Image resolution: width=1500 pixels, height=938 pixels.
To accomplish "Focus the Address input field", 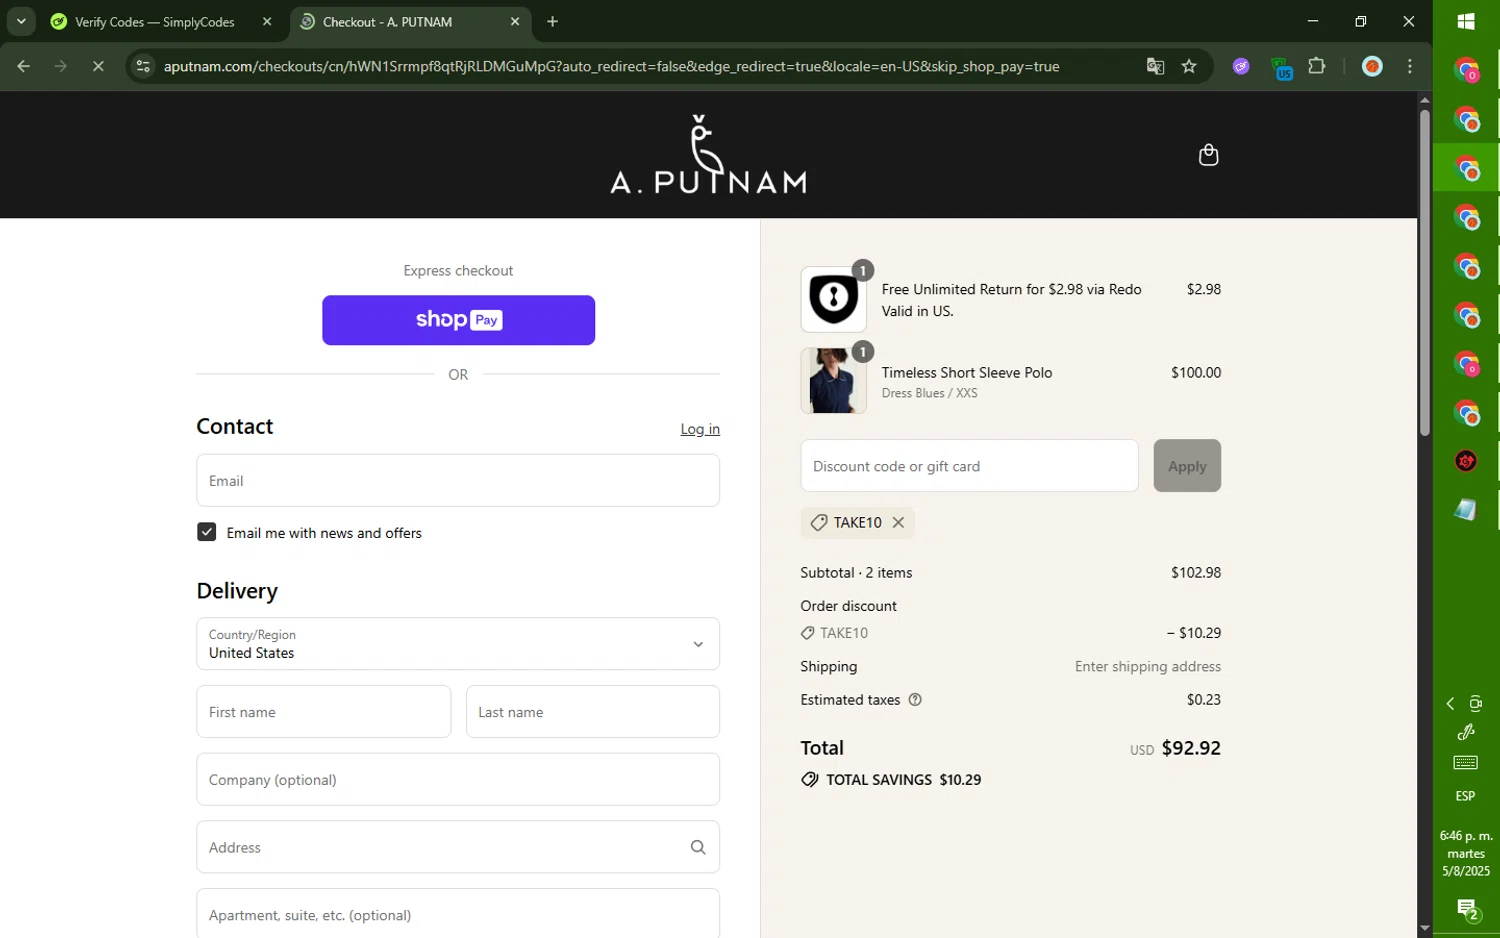I will (458, 847).
